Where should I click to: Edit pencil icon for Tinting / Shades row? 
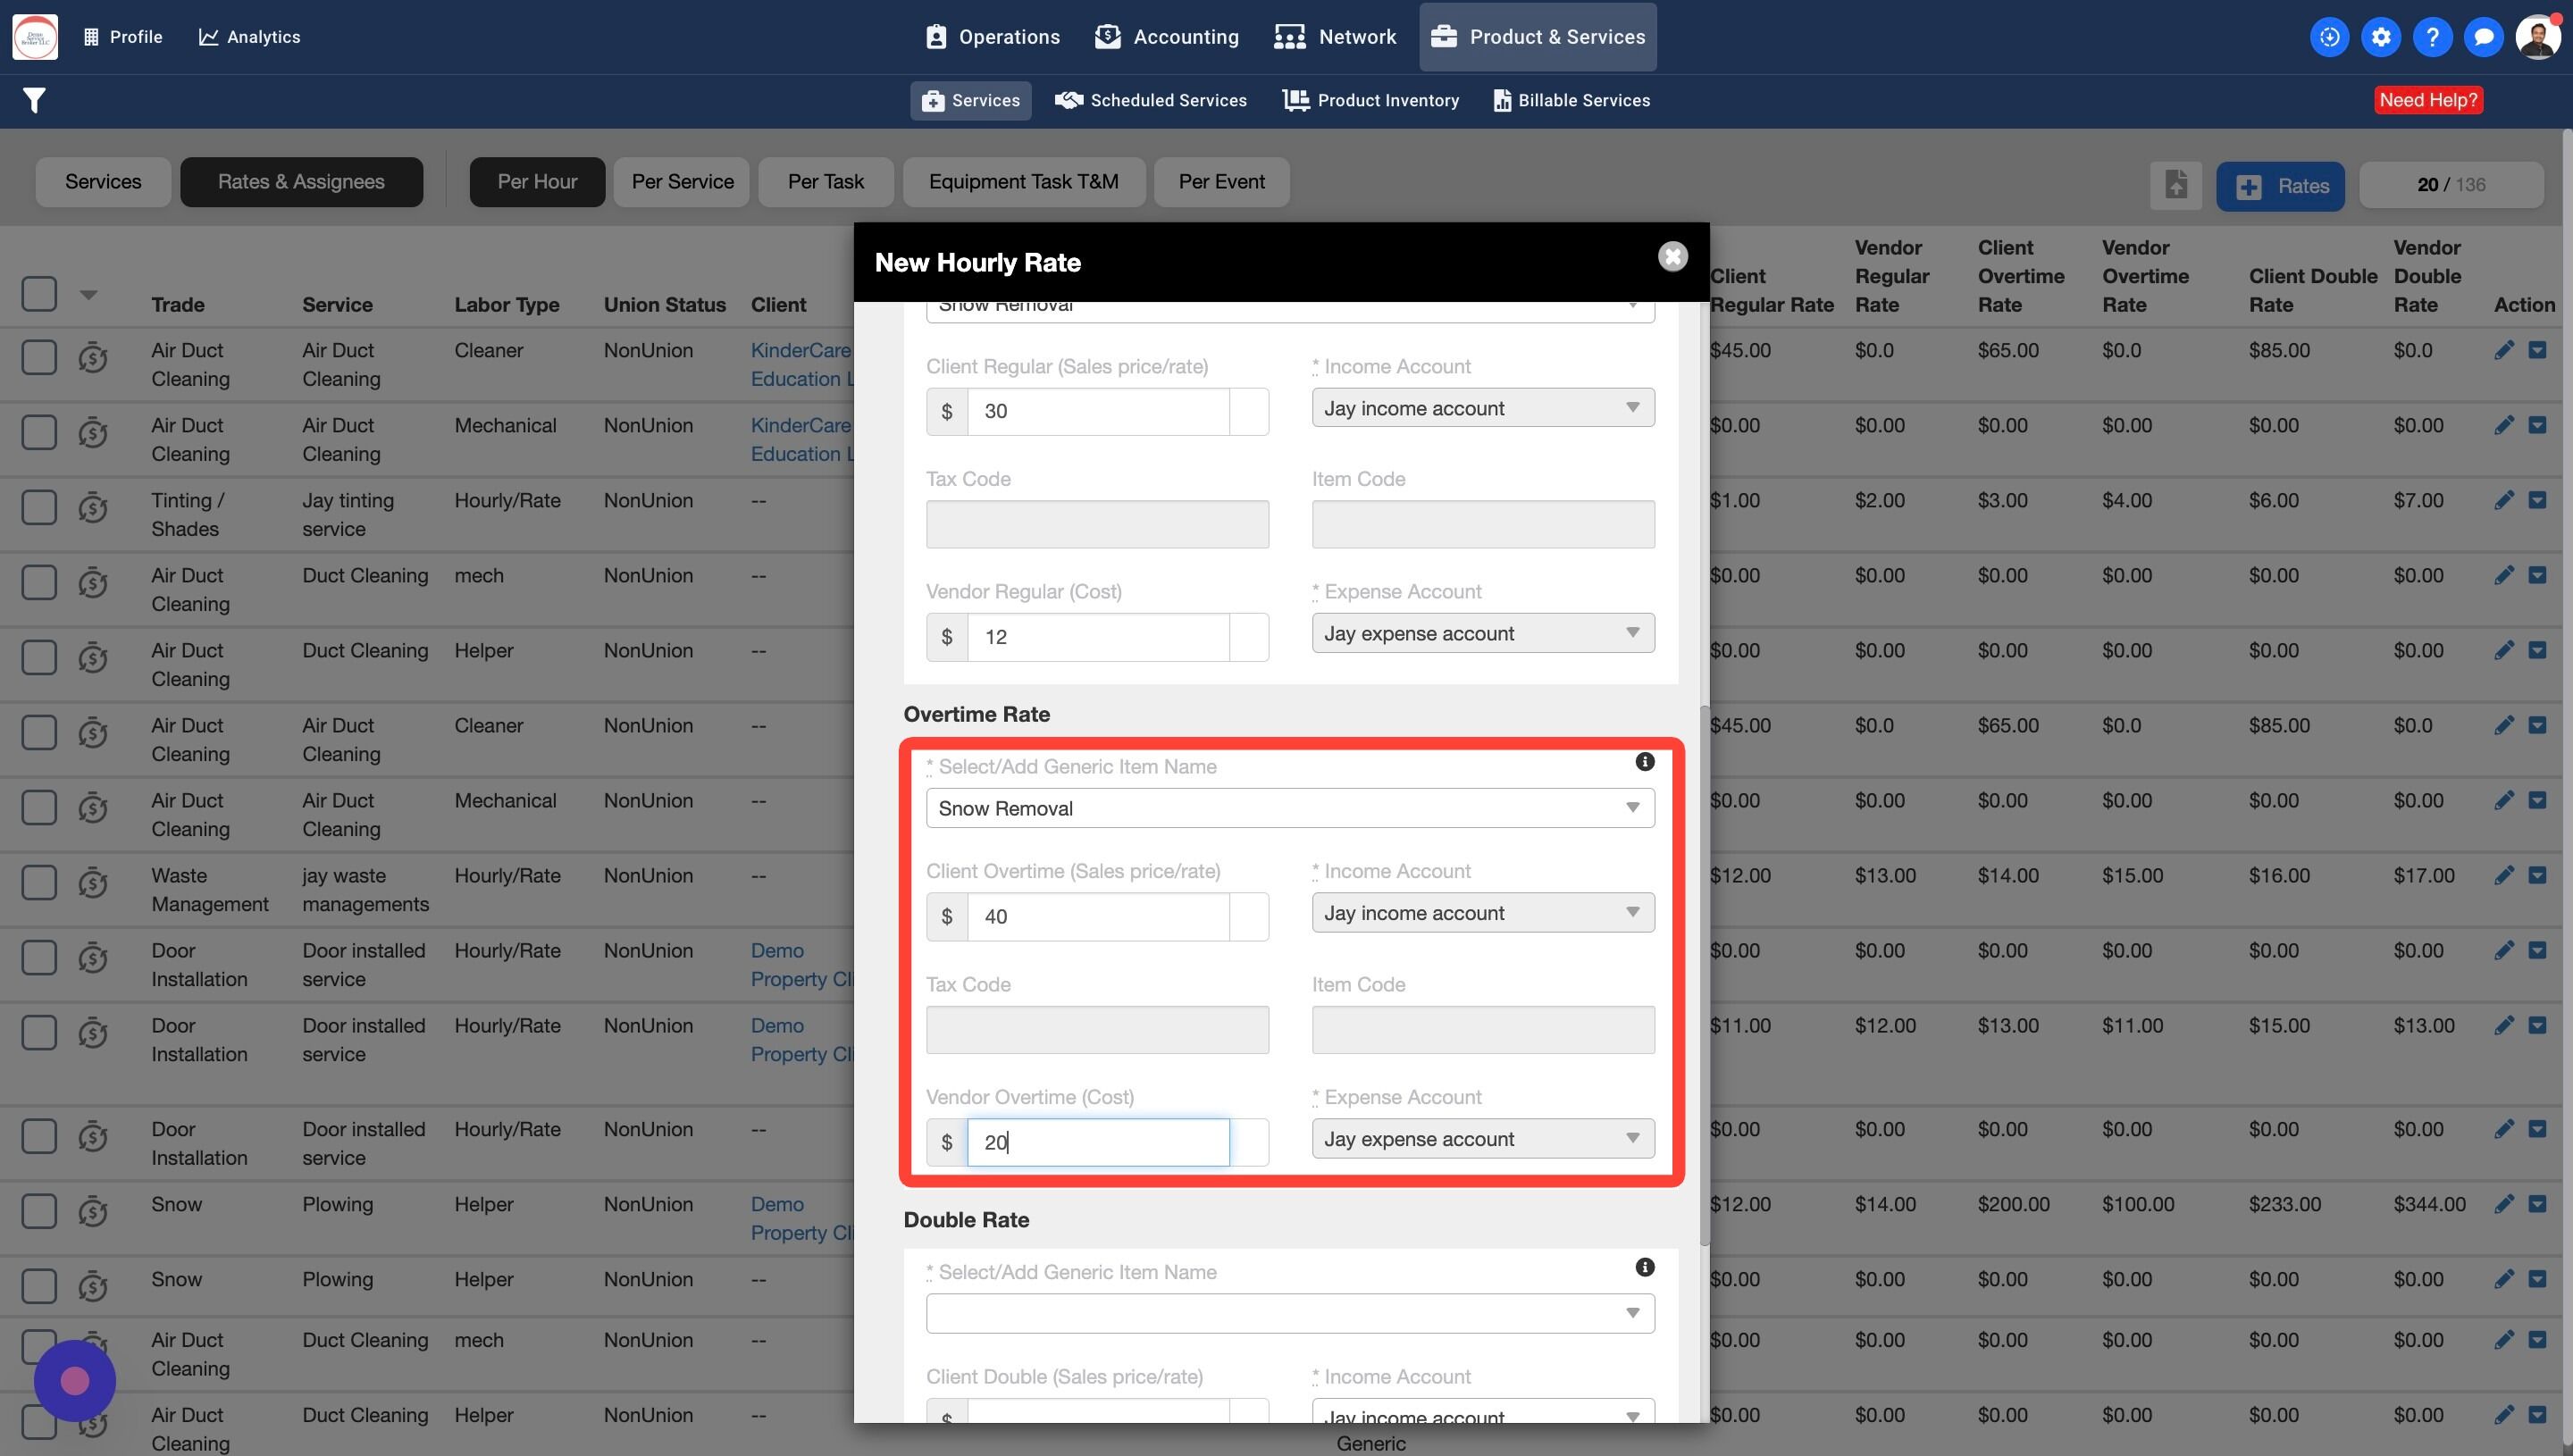(x=2503, y=500)
